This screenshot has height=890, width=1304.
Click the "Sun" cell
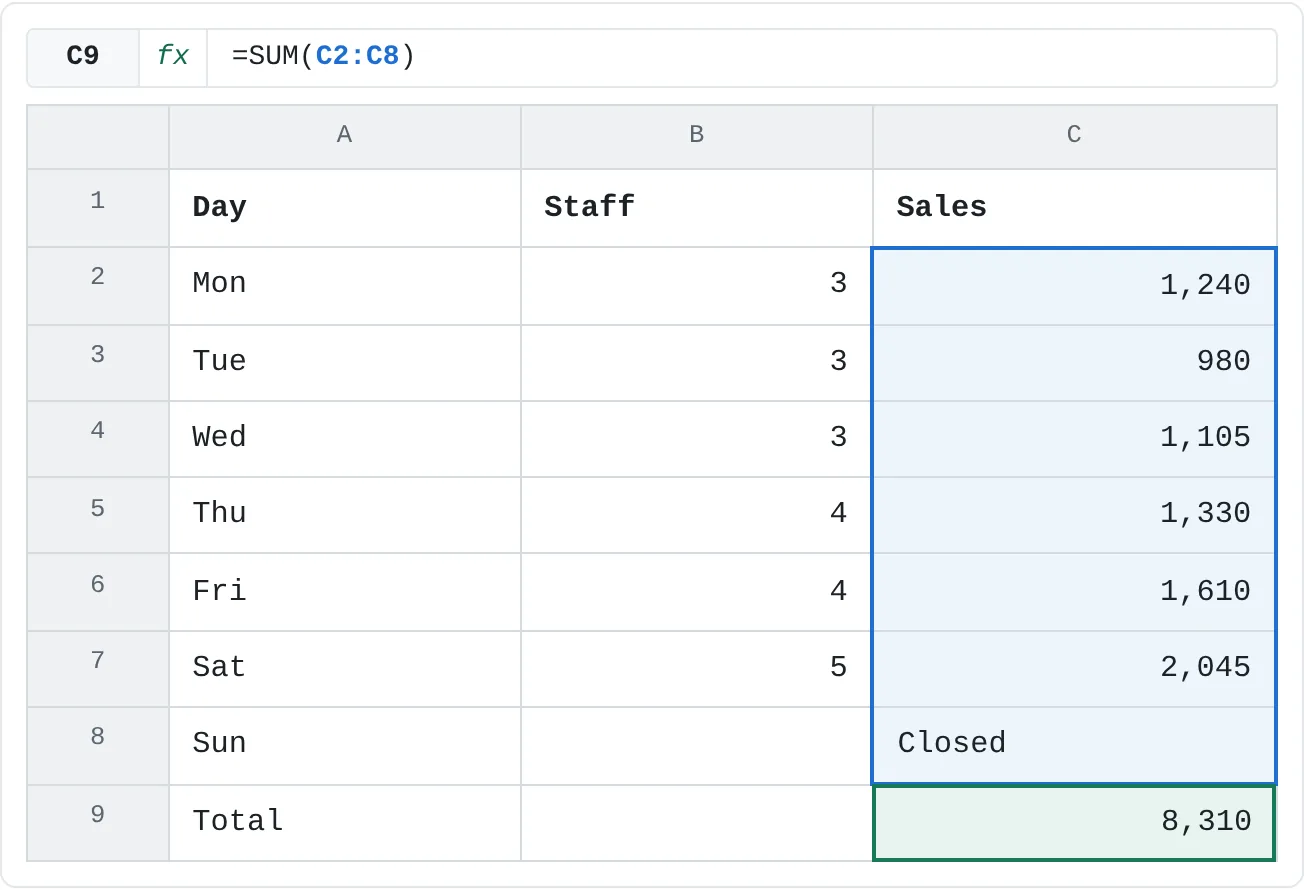point(345,746)
